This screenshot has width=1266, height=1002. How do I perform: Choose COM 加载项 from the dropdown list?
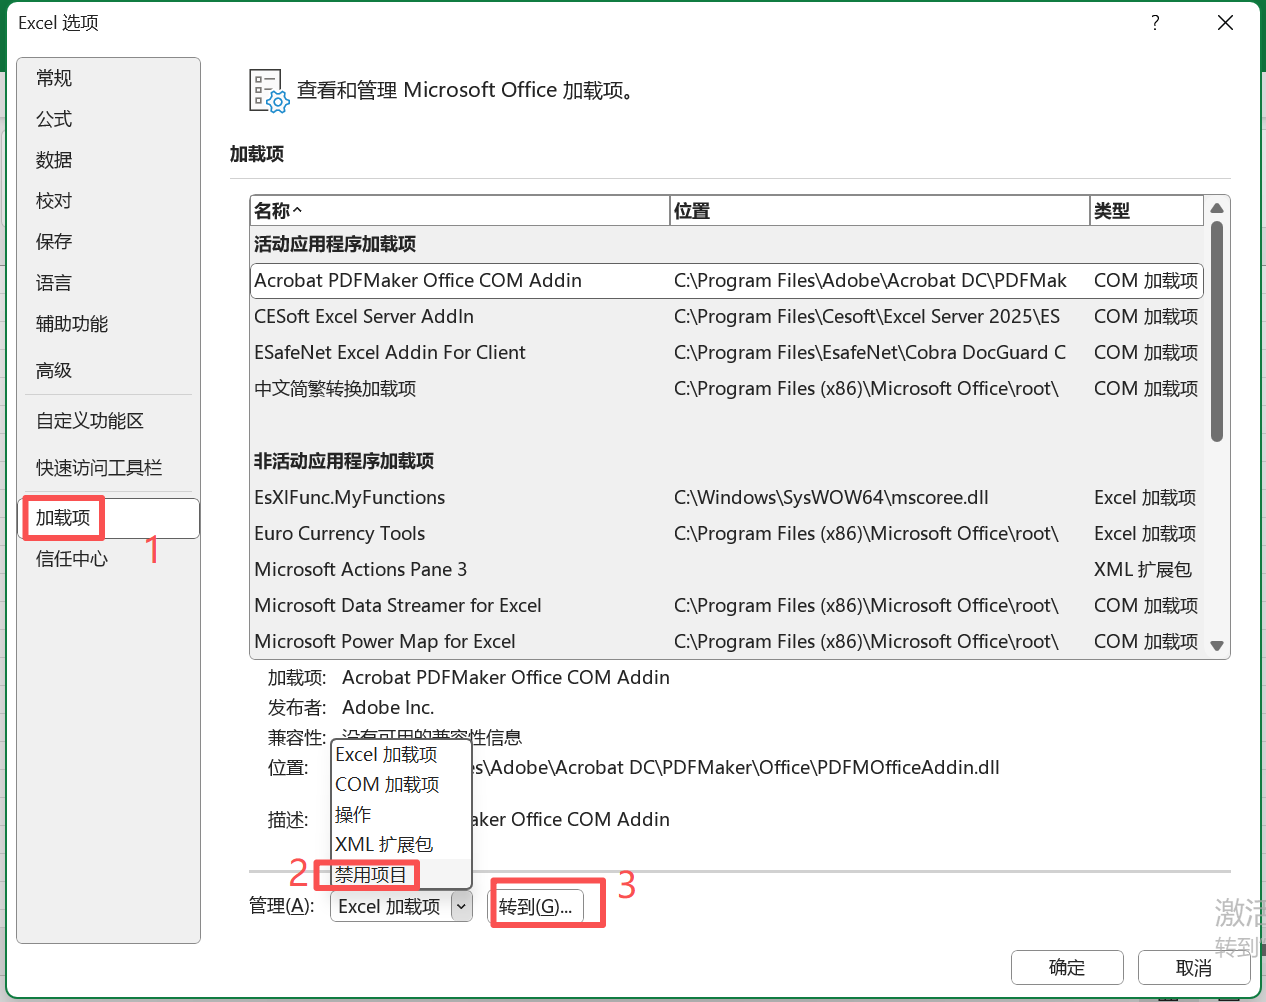pyautogui.click(x=401, y=785)
